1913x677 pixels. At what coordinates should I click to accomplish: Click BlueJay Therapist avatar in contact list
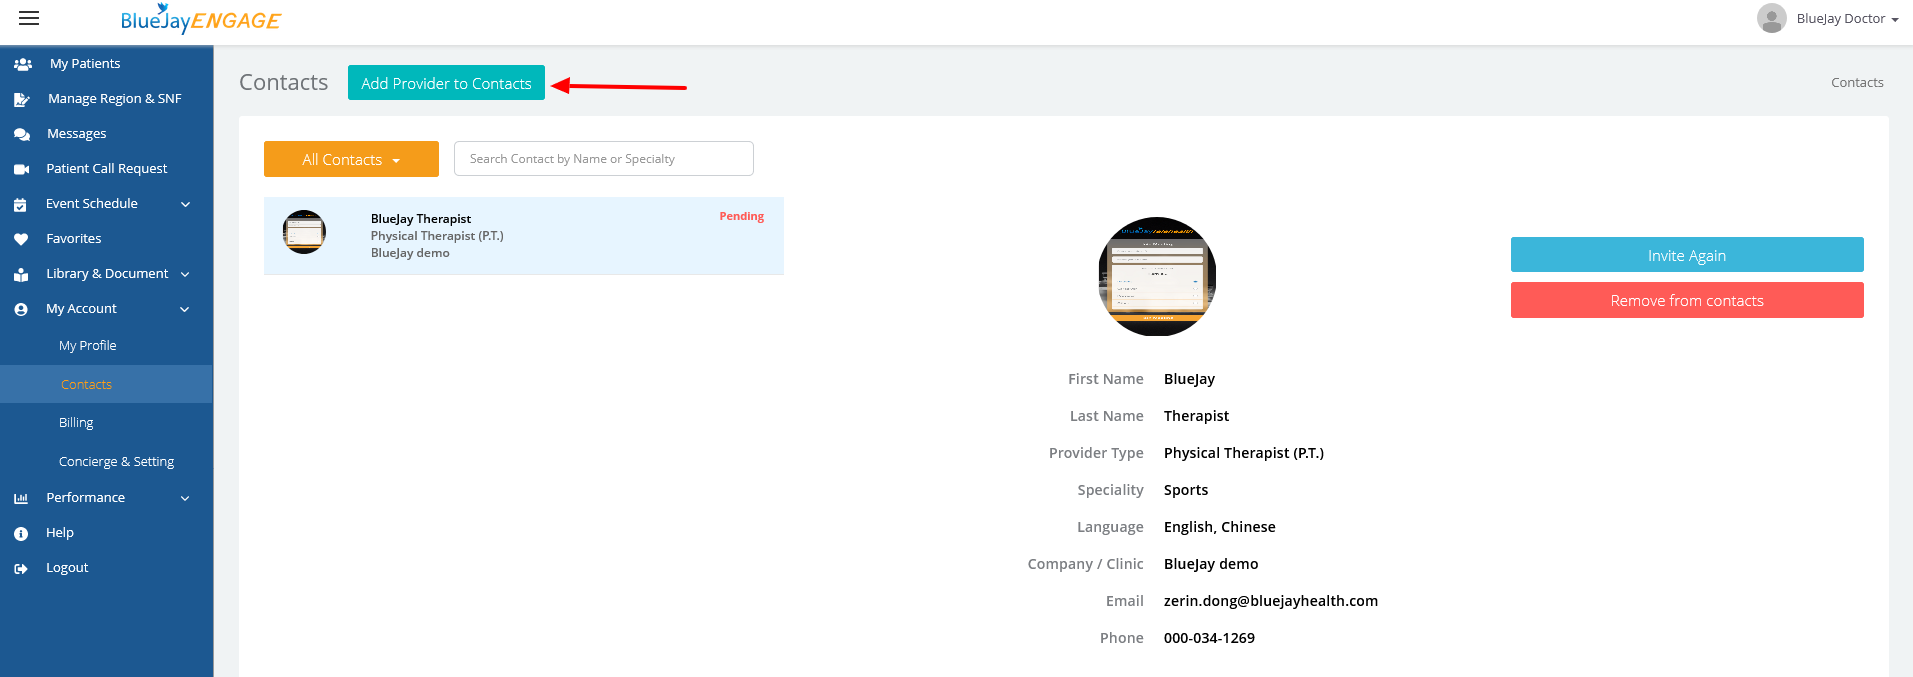pos(304,232)
